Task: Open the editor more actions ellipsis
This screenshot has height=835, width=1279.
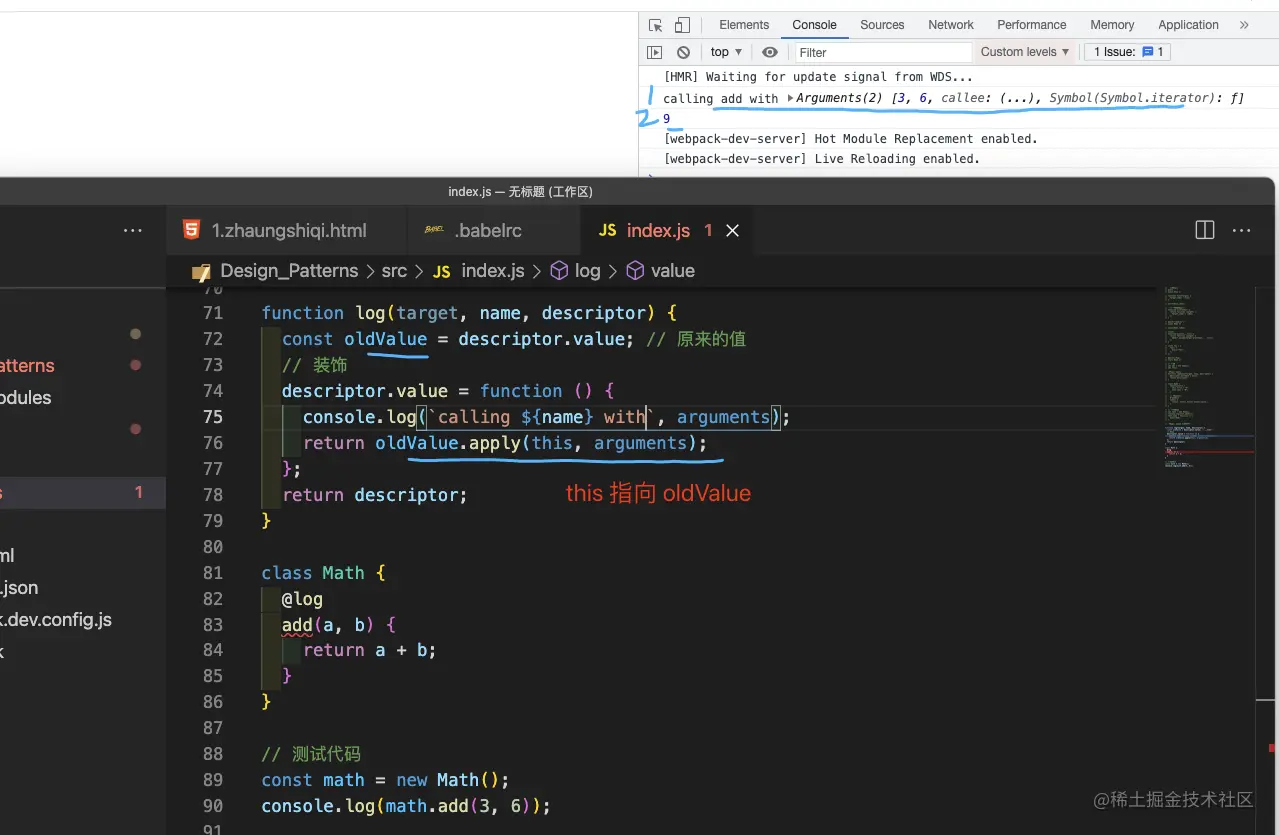Action: (x=1242, y=230)
